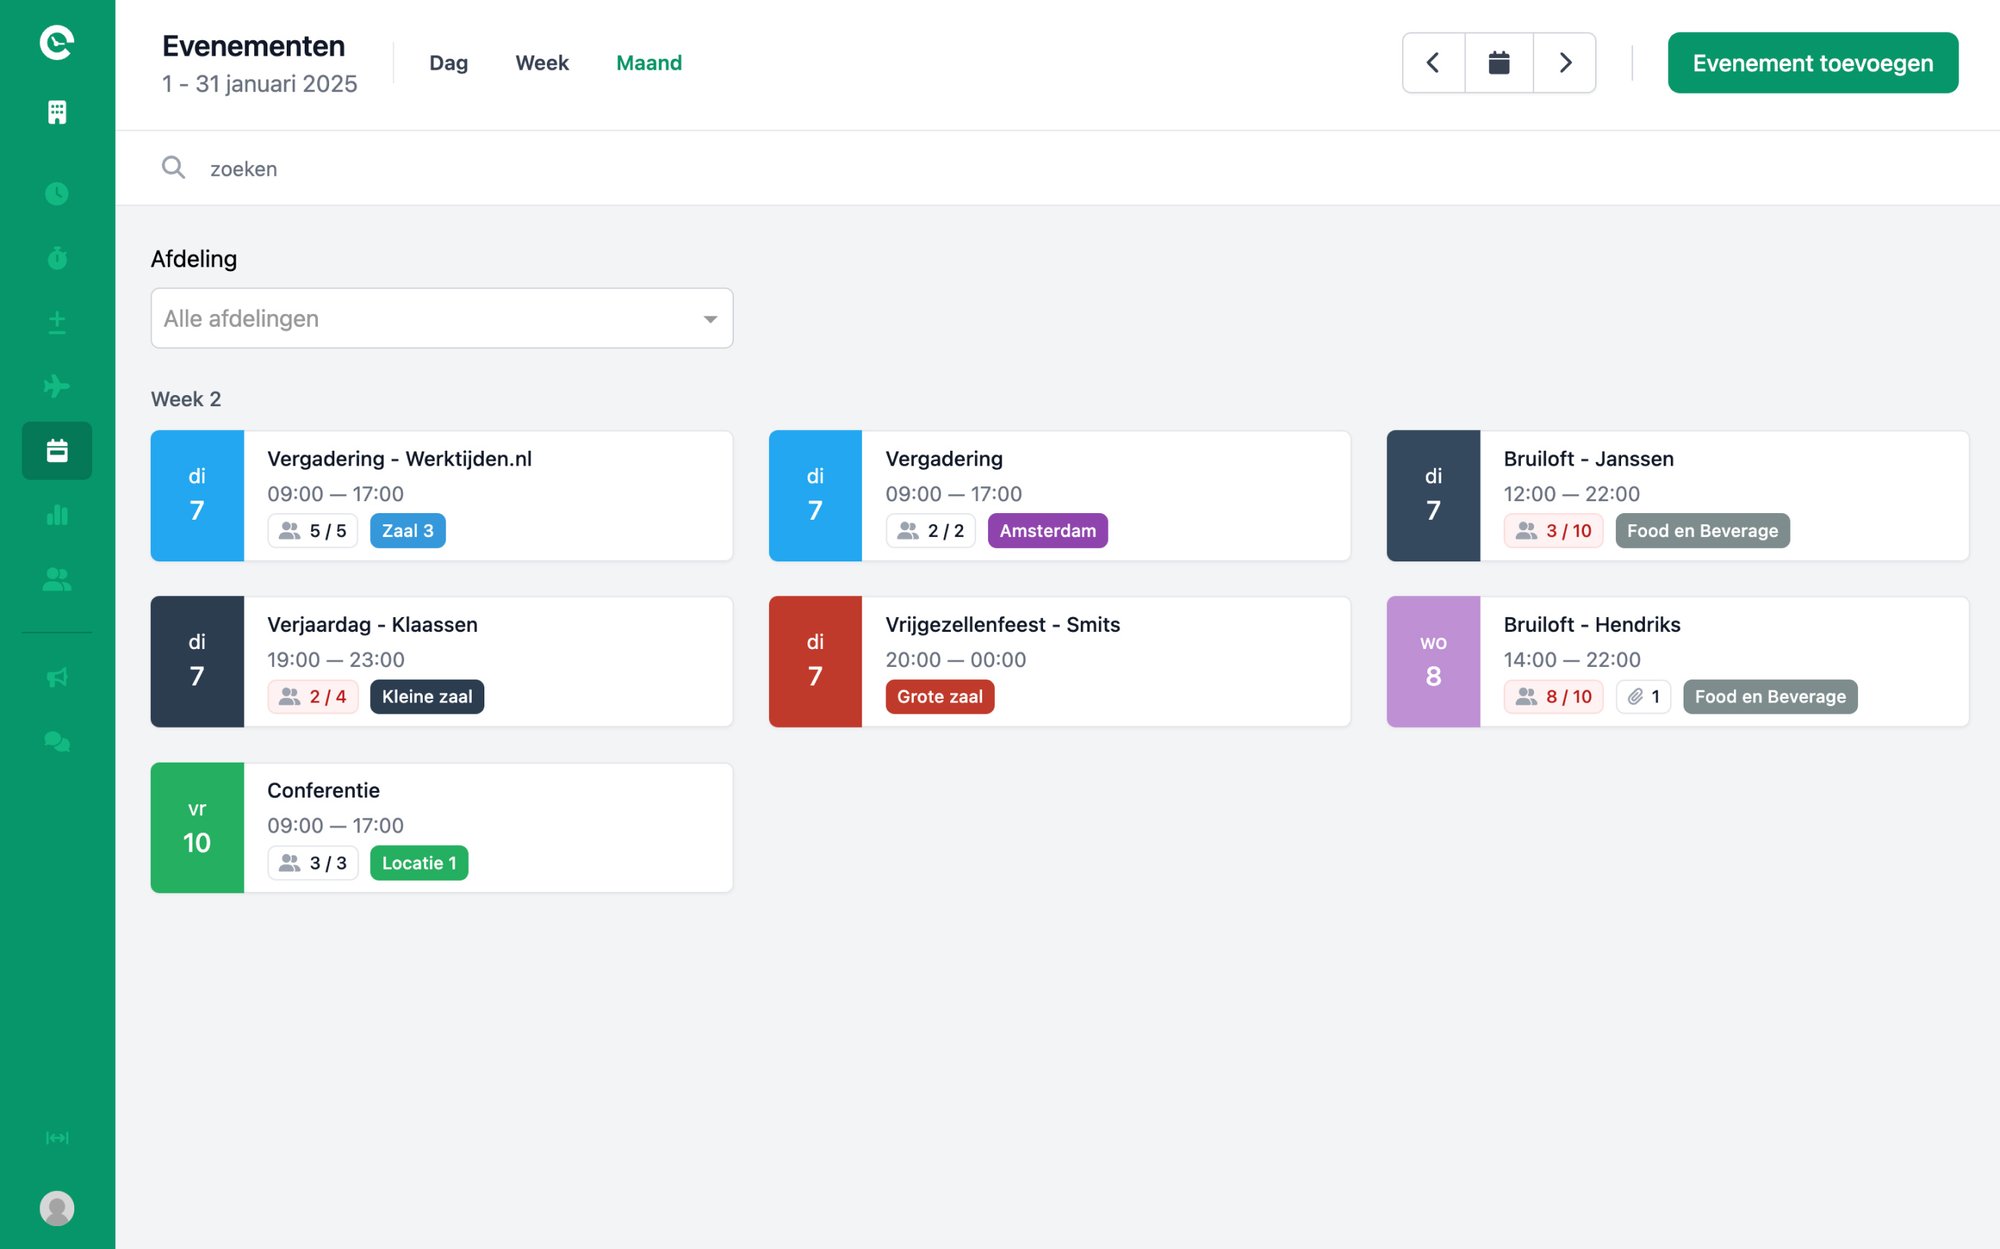Open the building icon in sidebar
Viewport: 2000px width, 1249px height.
pyautogui.click(x=57, y=112)
